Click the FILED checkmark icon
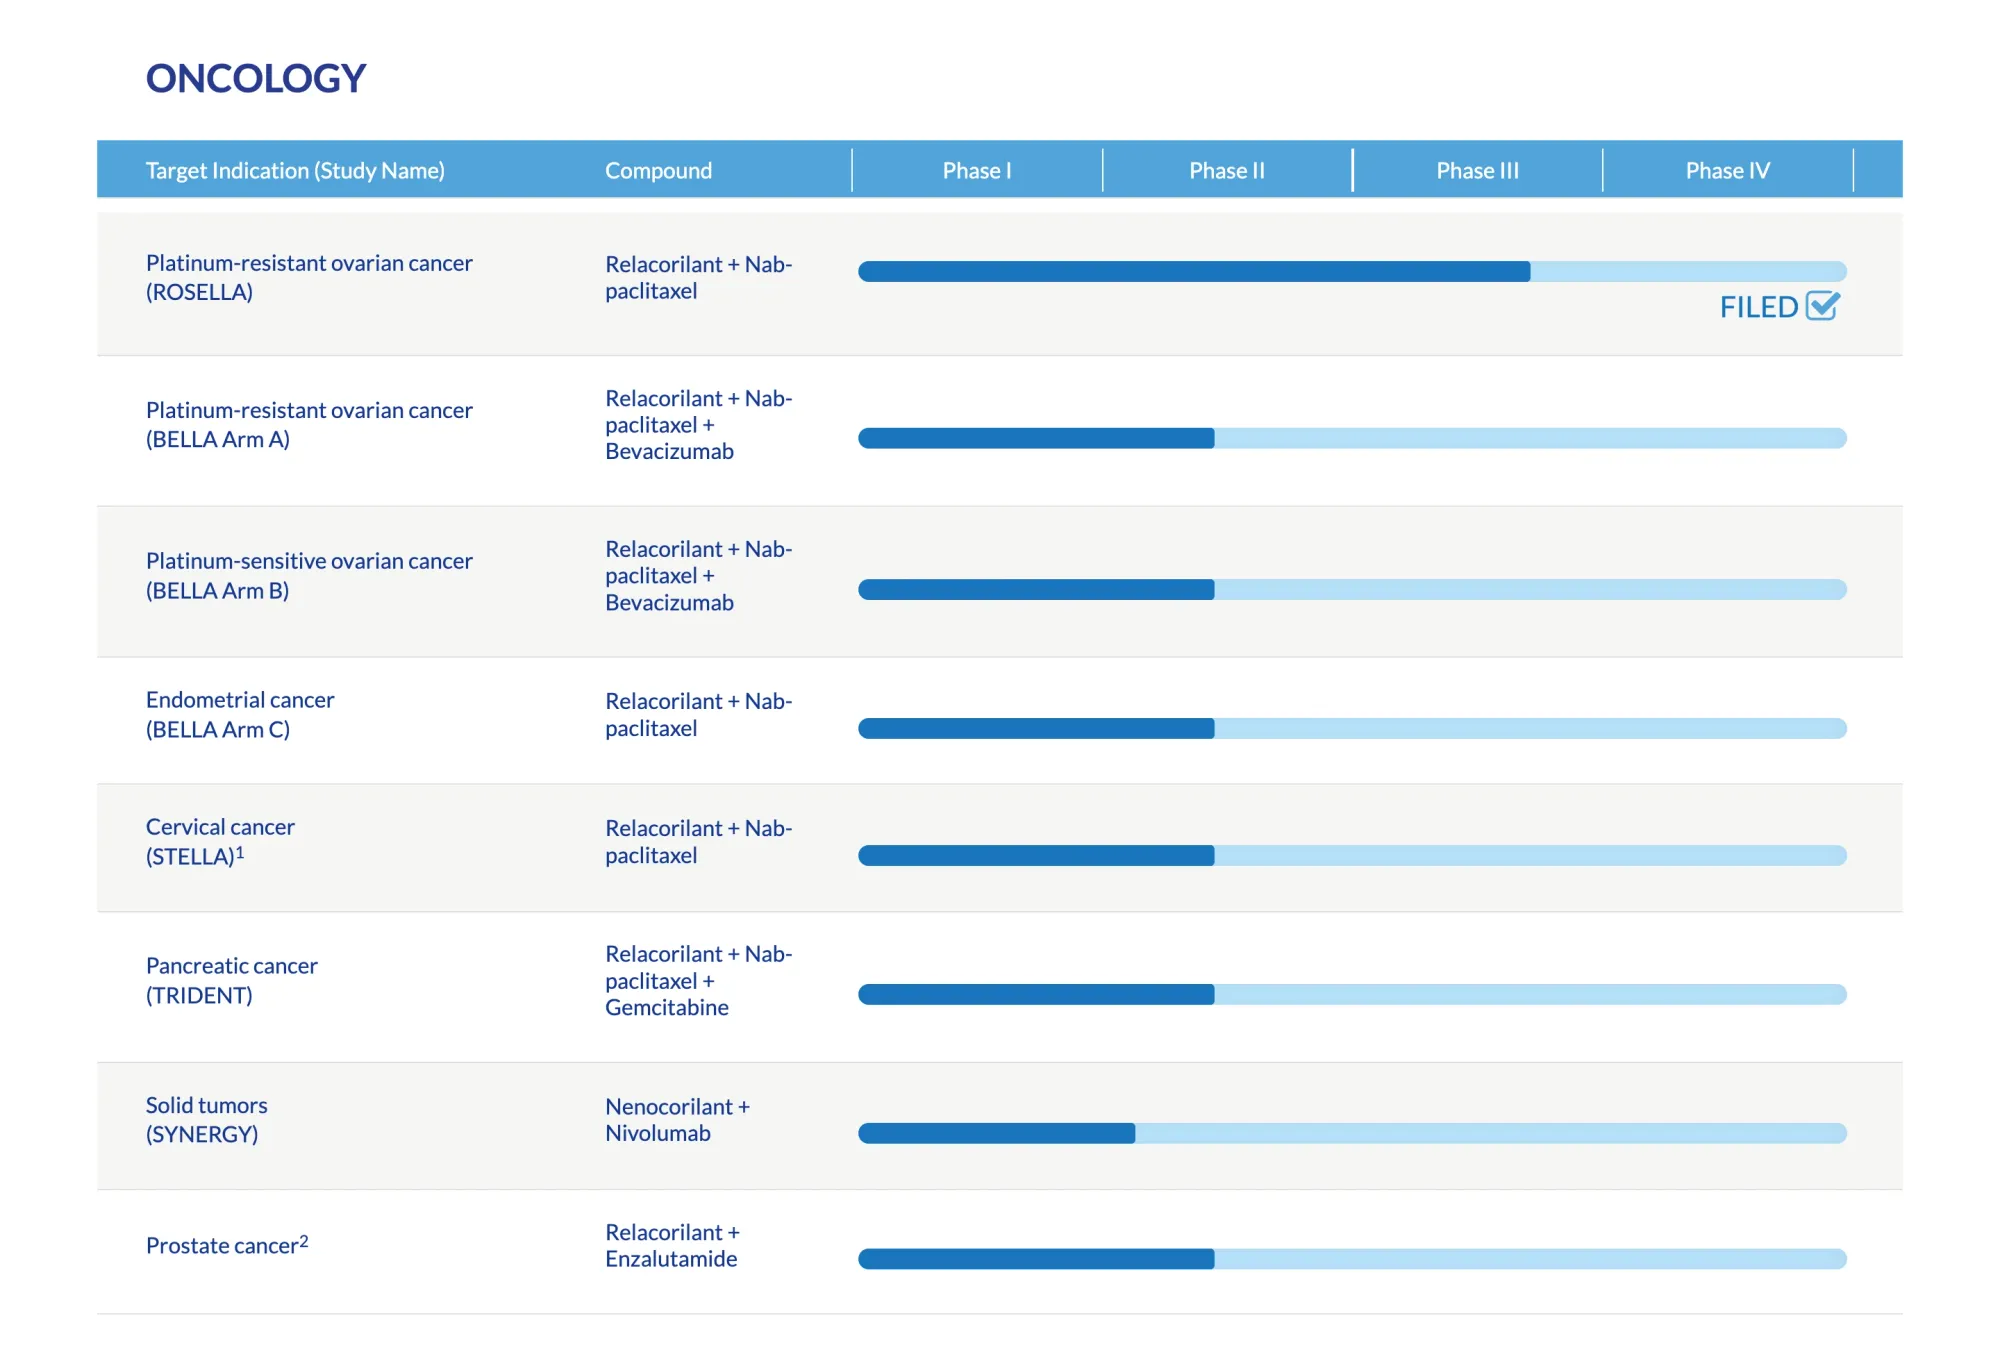Screen dimensions: 2000x1368 [1823, 306]
